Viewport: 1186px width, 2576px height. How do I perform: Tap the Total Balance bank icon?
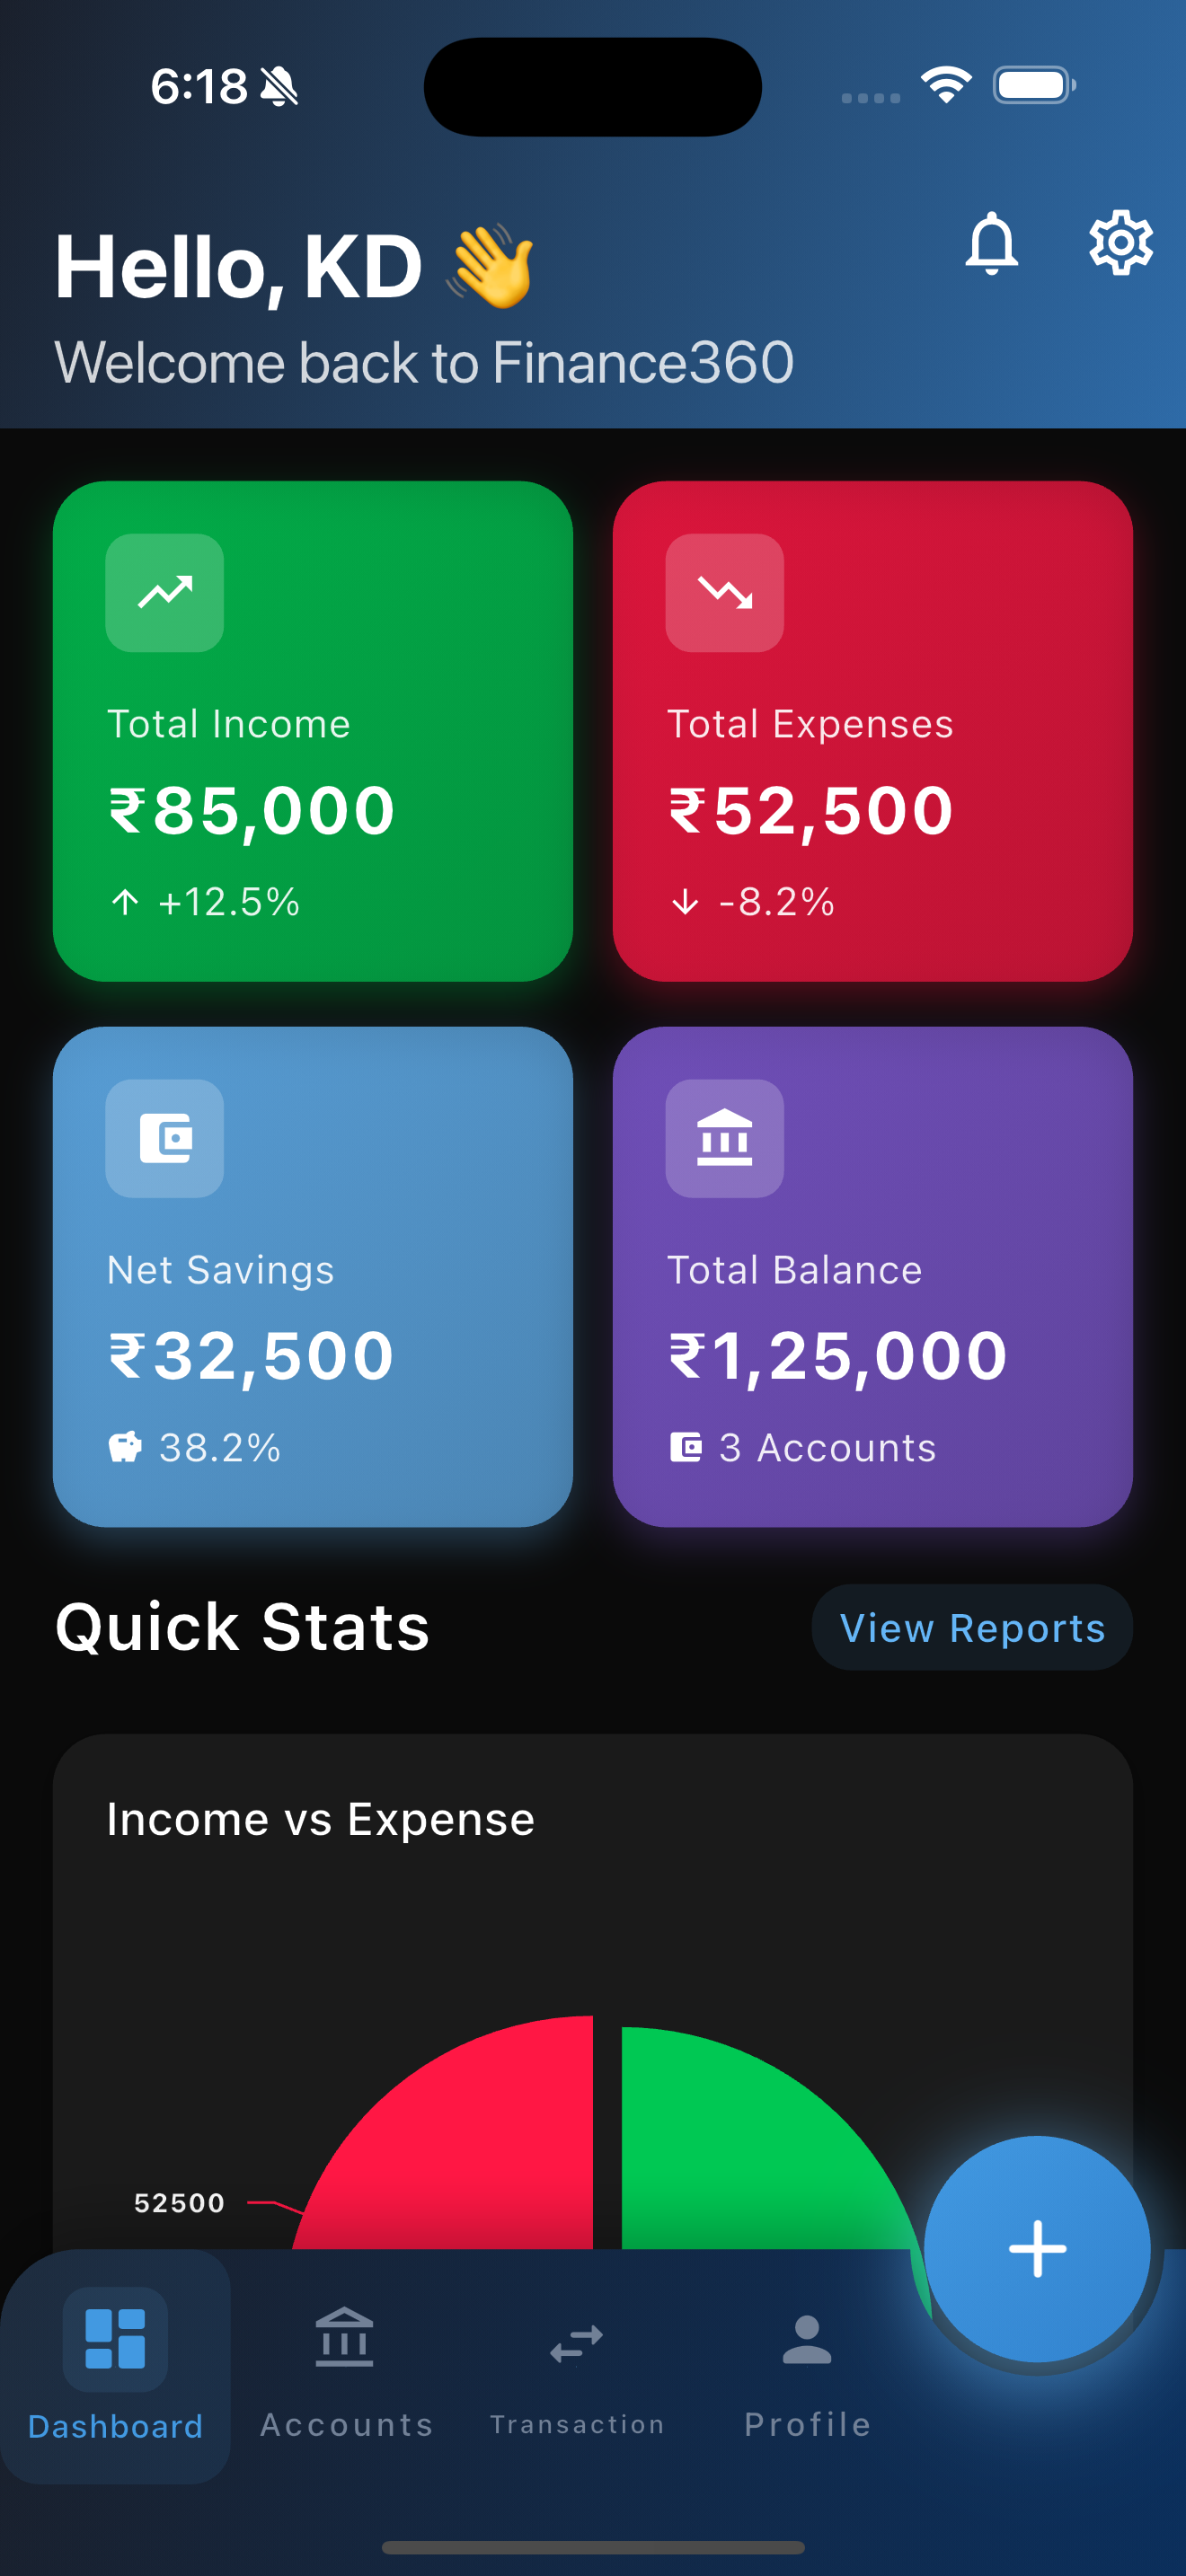point(725,1138)
